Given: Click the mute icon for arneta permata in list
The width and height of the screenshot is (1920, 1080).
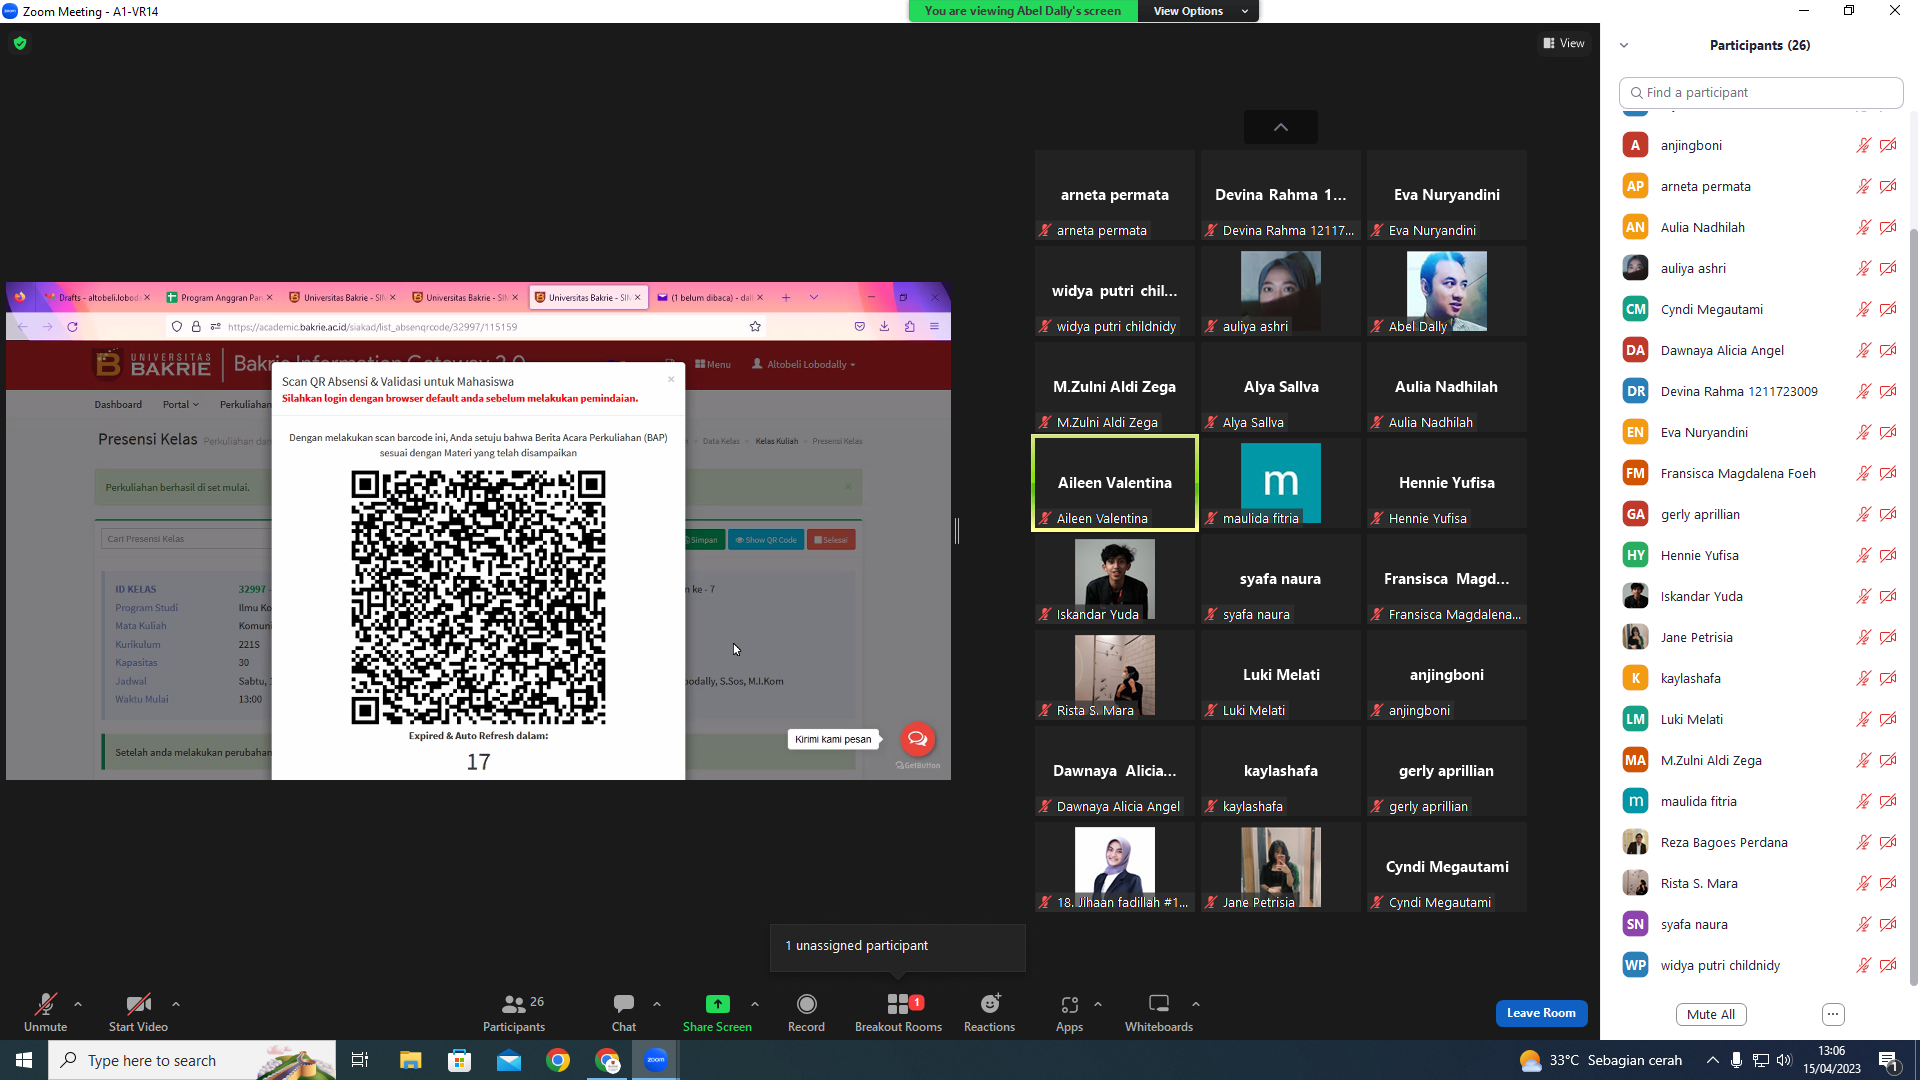Looking at the screenshot, I should click(1864, 186).
